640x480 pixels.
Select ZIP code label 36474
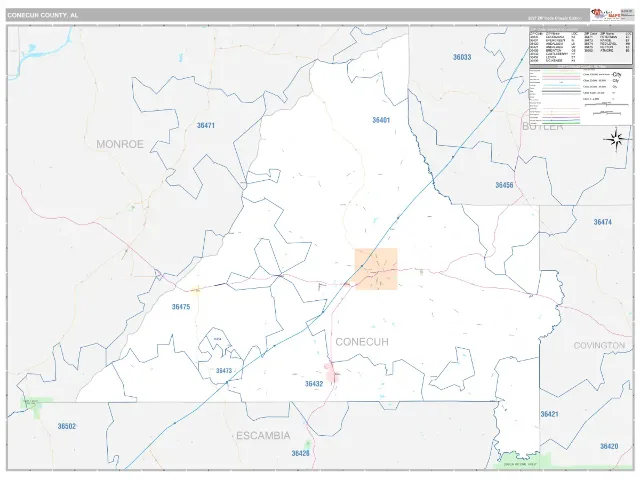point(602,222)
